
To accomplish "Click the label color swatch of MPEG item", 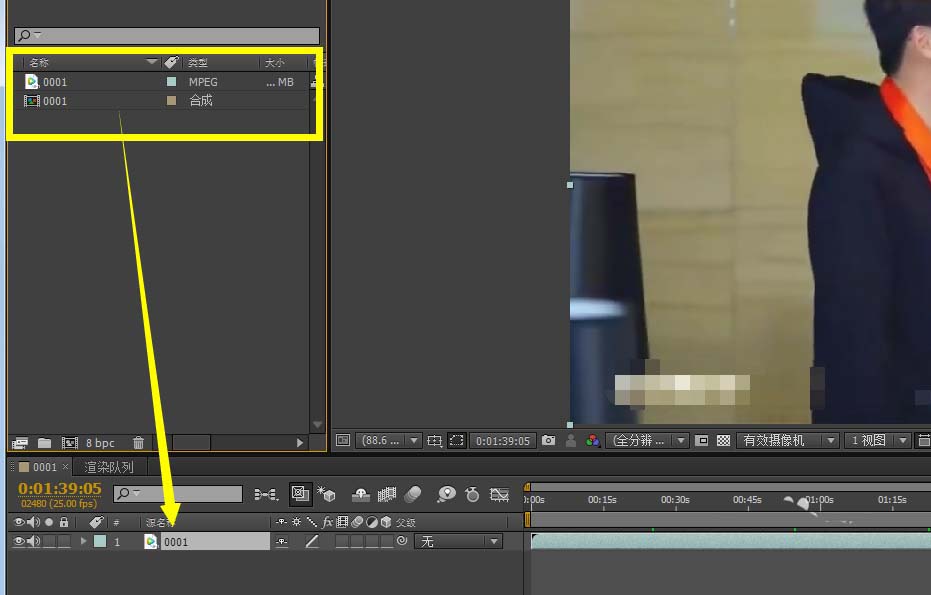I will (x=172, y=82).
